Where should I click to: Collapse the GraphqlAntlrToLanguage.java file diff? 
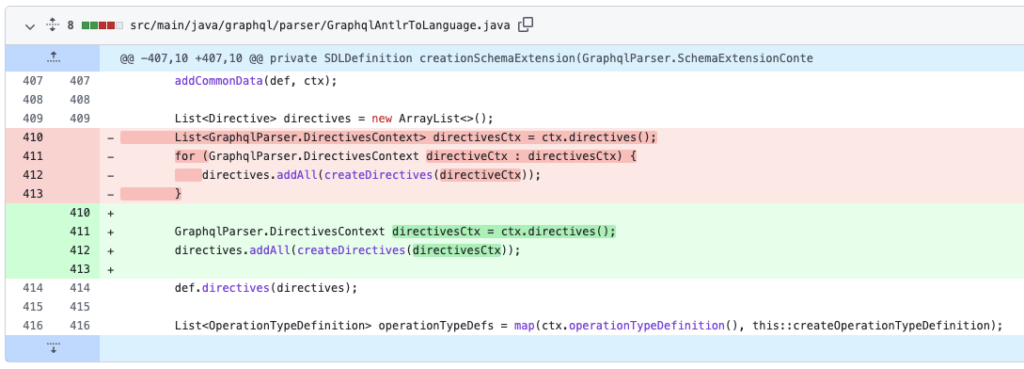(29, 26)
